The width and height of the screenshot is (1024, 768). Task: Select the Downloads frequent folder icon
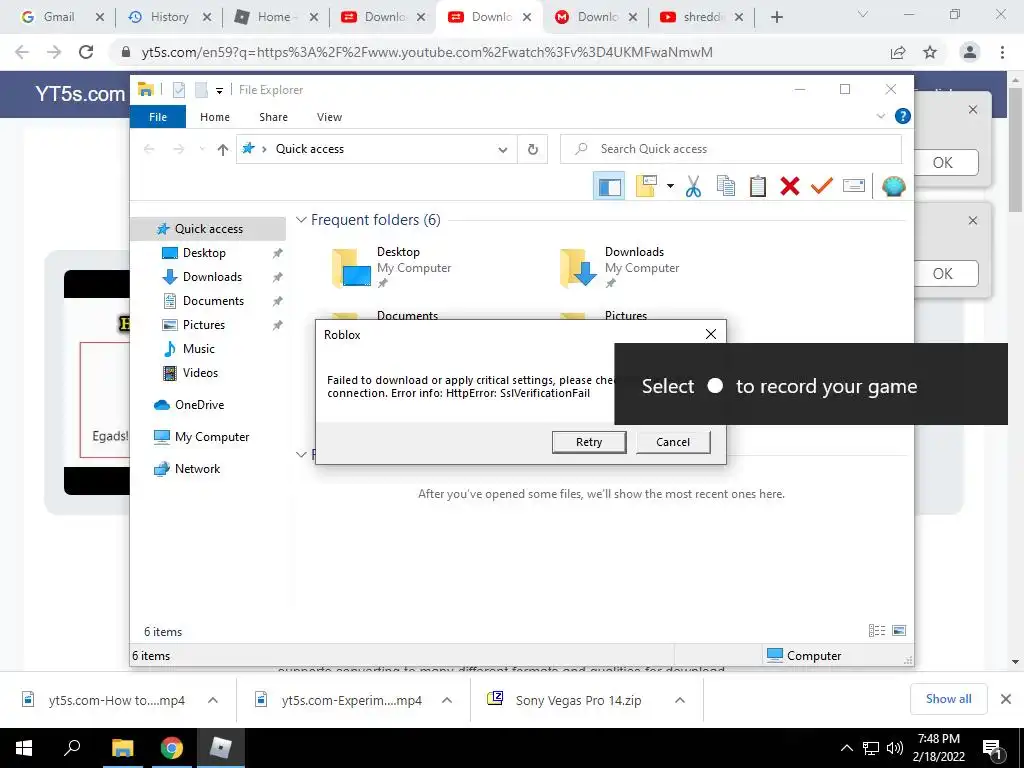tap(579, 268)
